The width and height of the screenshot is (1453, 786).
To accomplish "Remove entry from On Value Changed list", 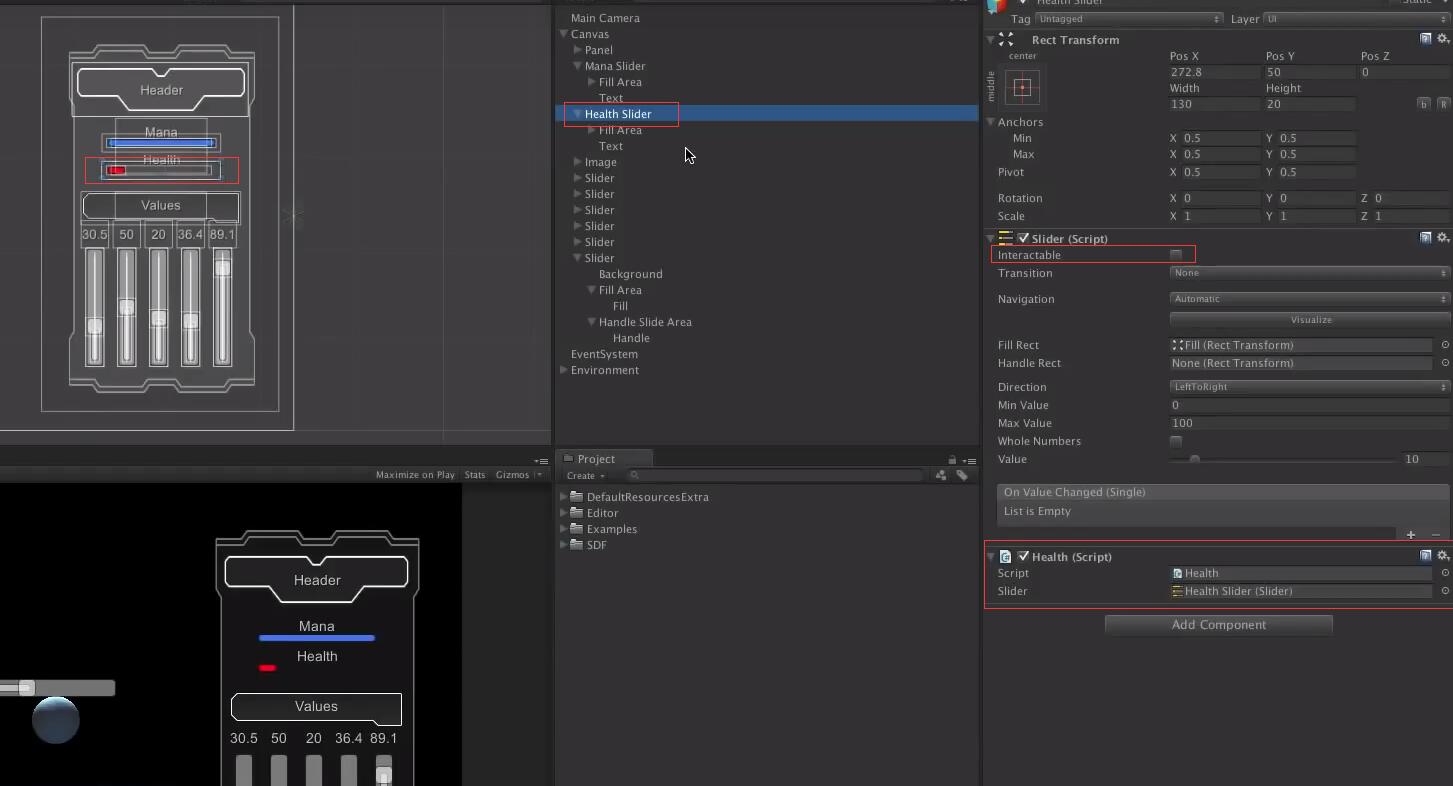I will (x=1436, y=535).
